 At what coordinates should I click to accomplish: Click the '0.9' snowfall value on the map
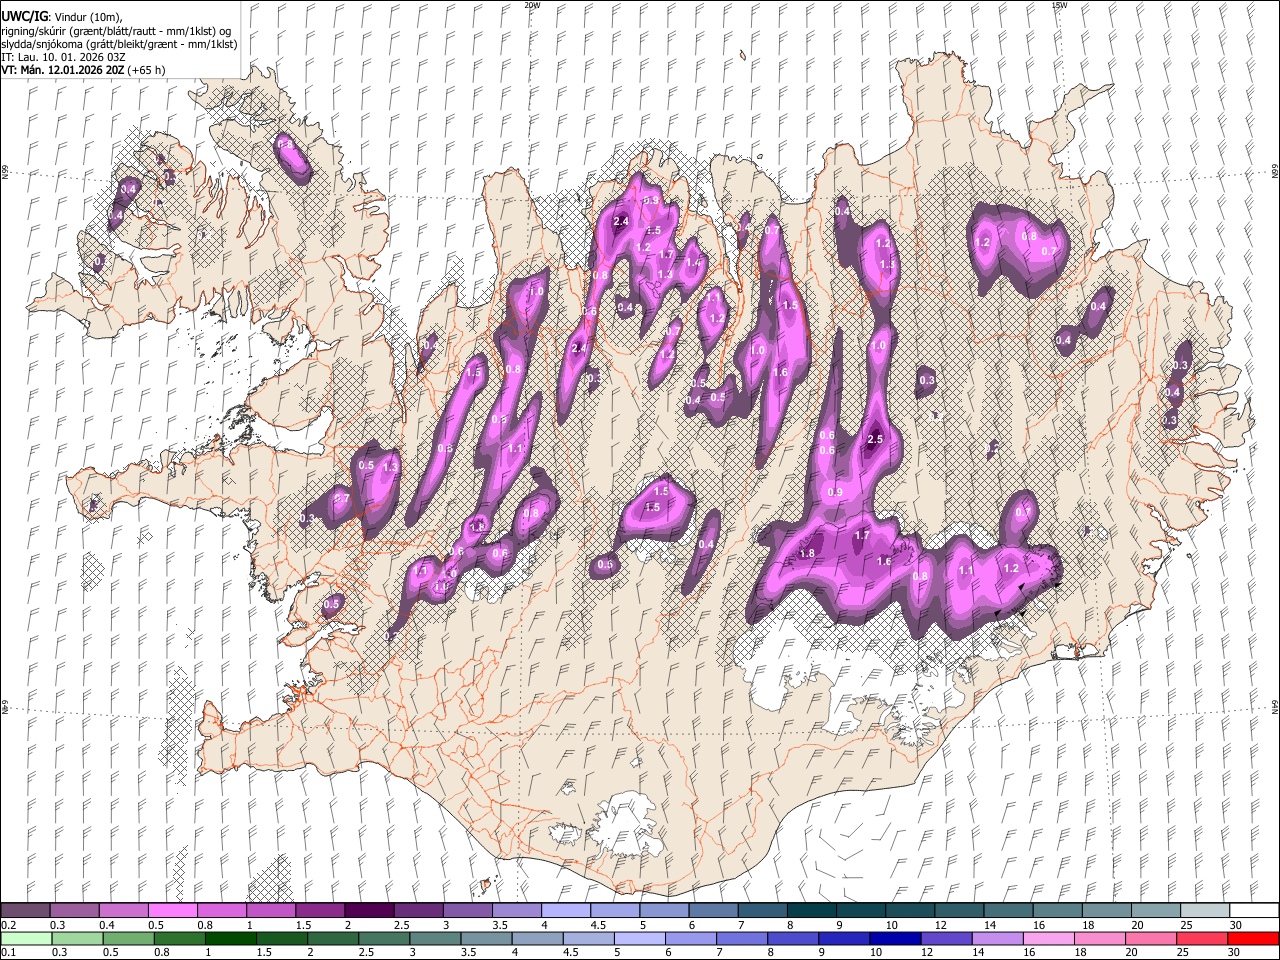pos(835,492)
